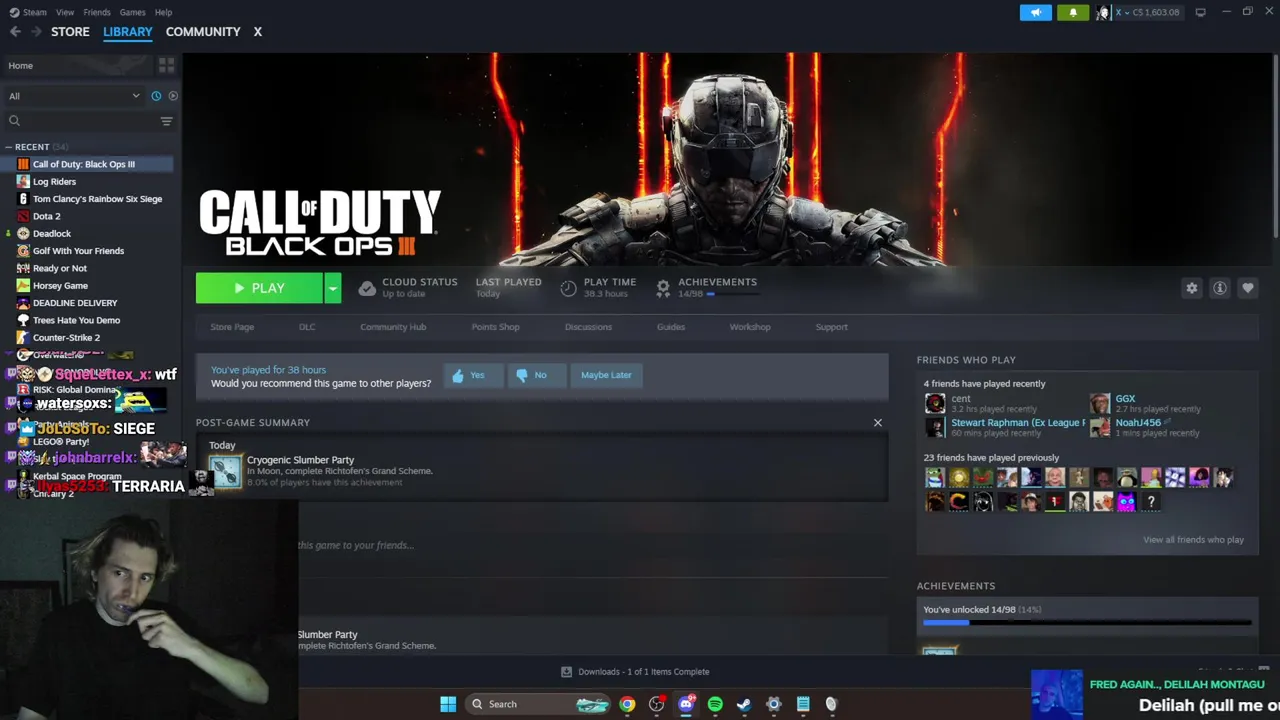Select Ready or Not in library
This screenshot has width=1280, height=720.
point(60,268)
